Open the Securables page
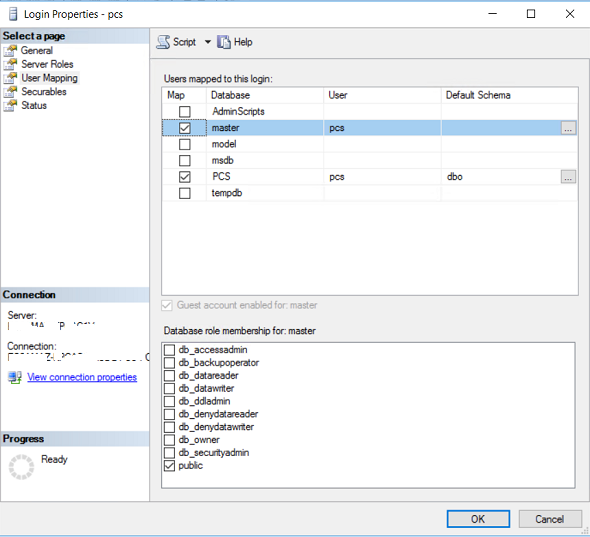Viewport: 590px width, 537px height. click(x=44, y=91)
